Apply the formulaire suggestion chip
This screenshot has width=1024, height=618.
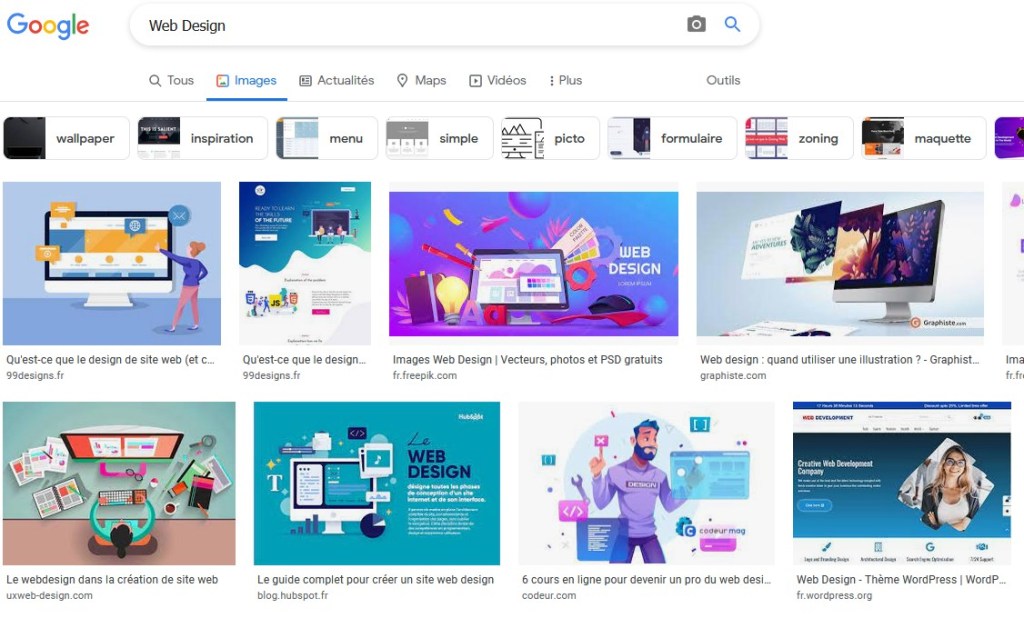672,138
